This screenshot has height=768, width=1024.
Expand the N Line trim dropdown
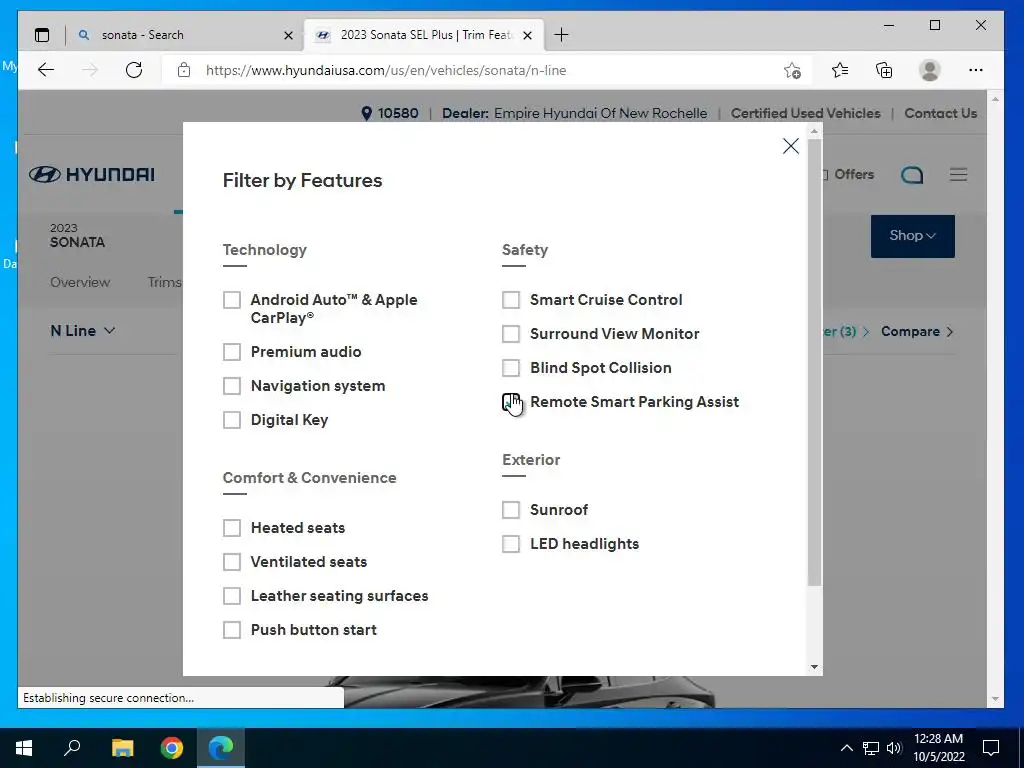click(83, 331)
